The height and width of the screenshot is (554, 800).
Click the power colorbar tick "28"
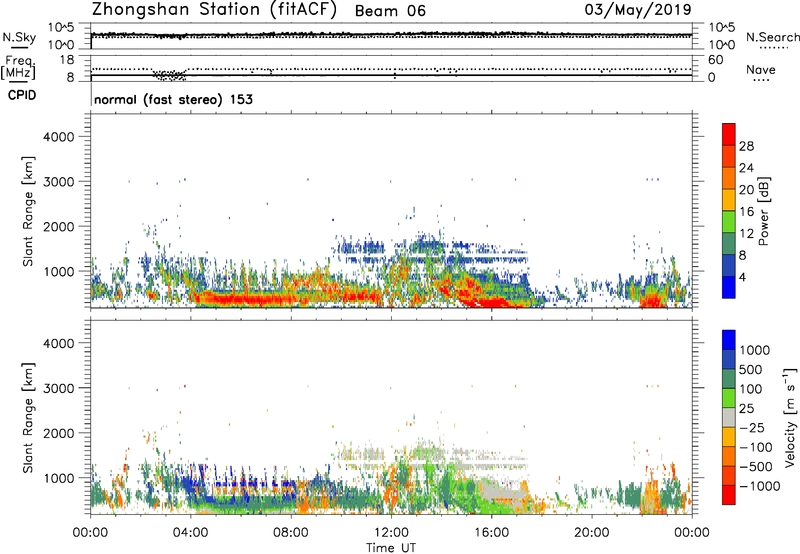click(746, 146)
